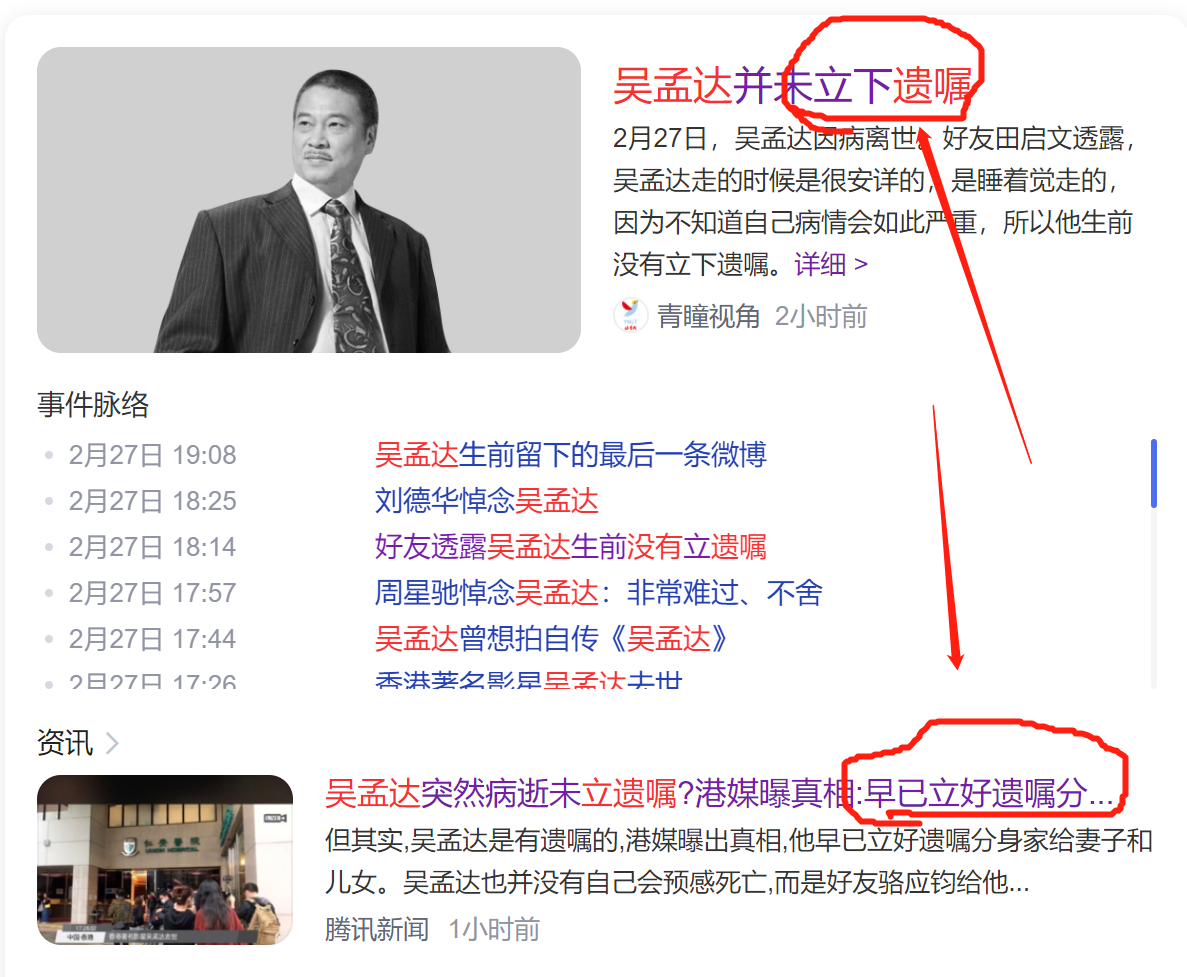Image resolution: width=1187 pixels, height=977 pixels.
Task: Click the summary paragraph starting 2月27日，吴孟达因病离世
Action: (874, 201)
